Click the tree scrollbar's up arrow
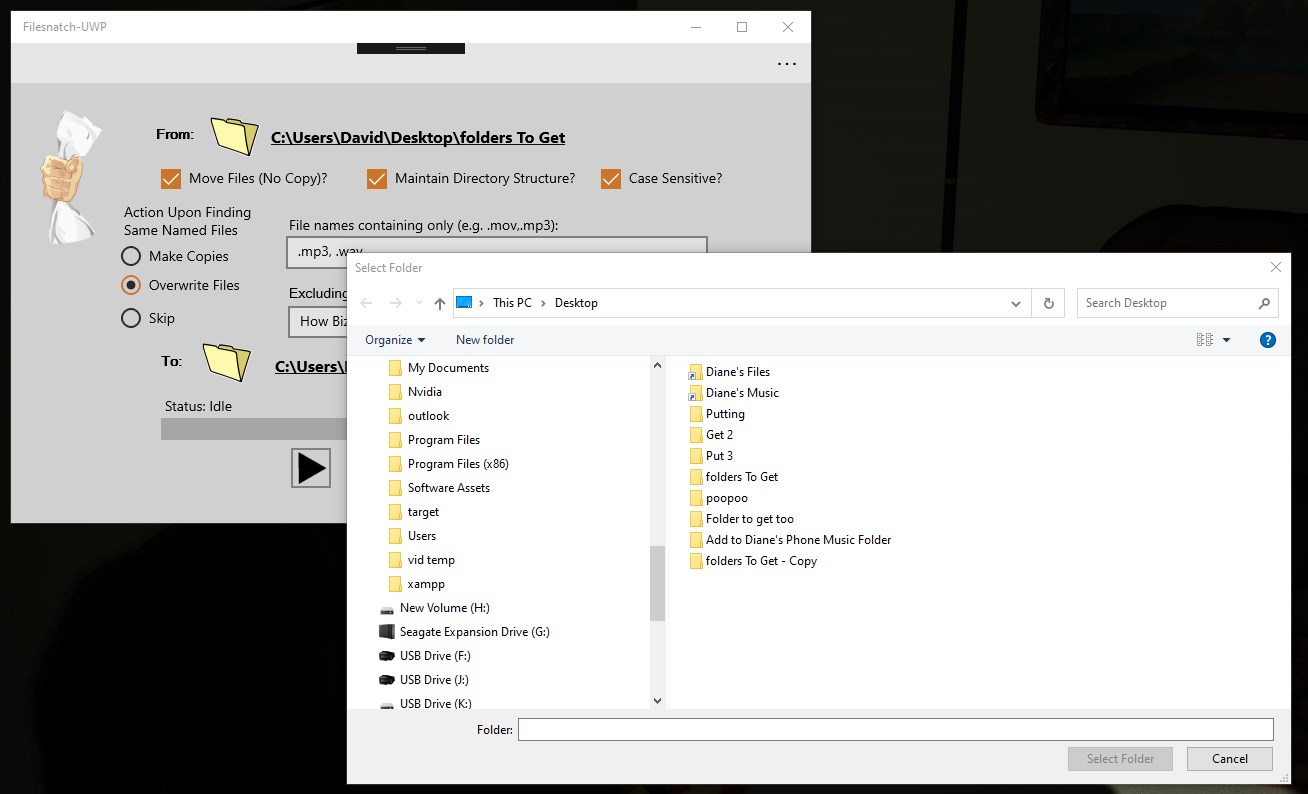 (x=657, y=366)
